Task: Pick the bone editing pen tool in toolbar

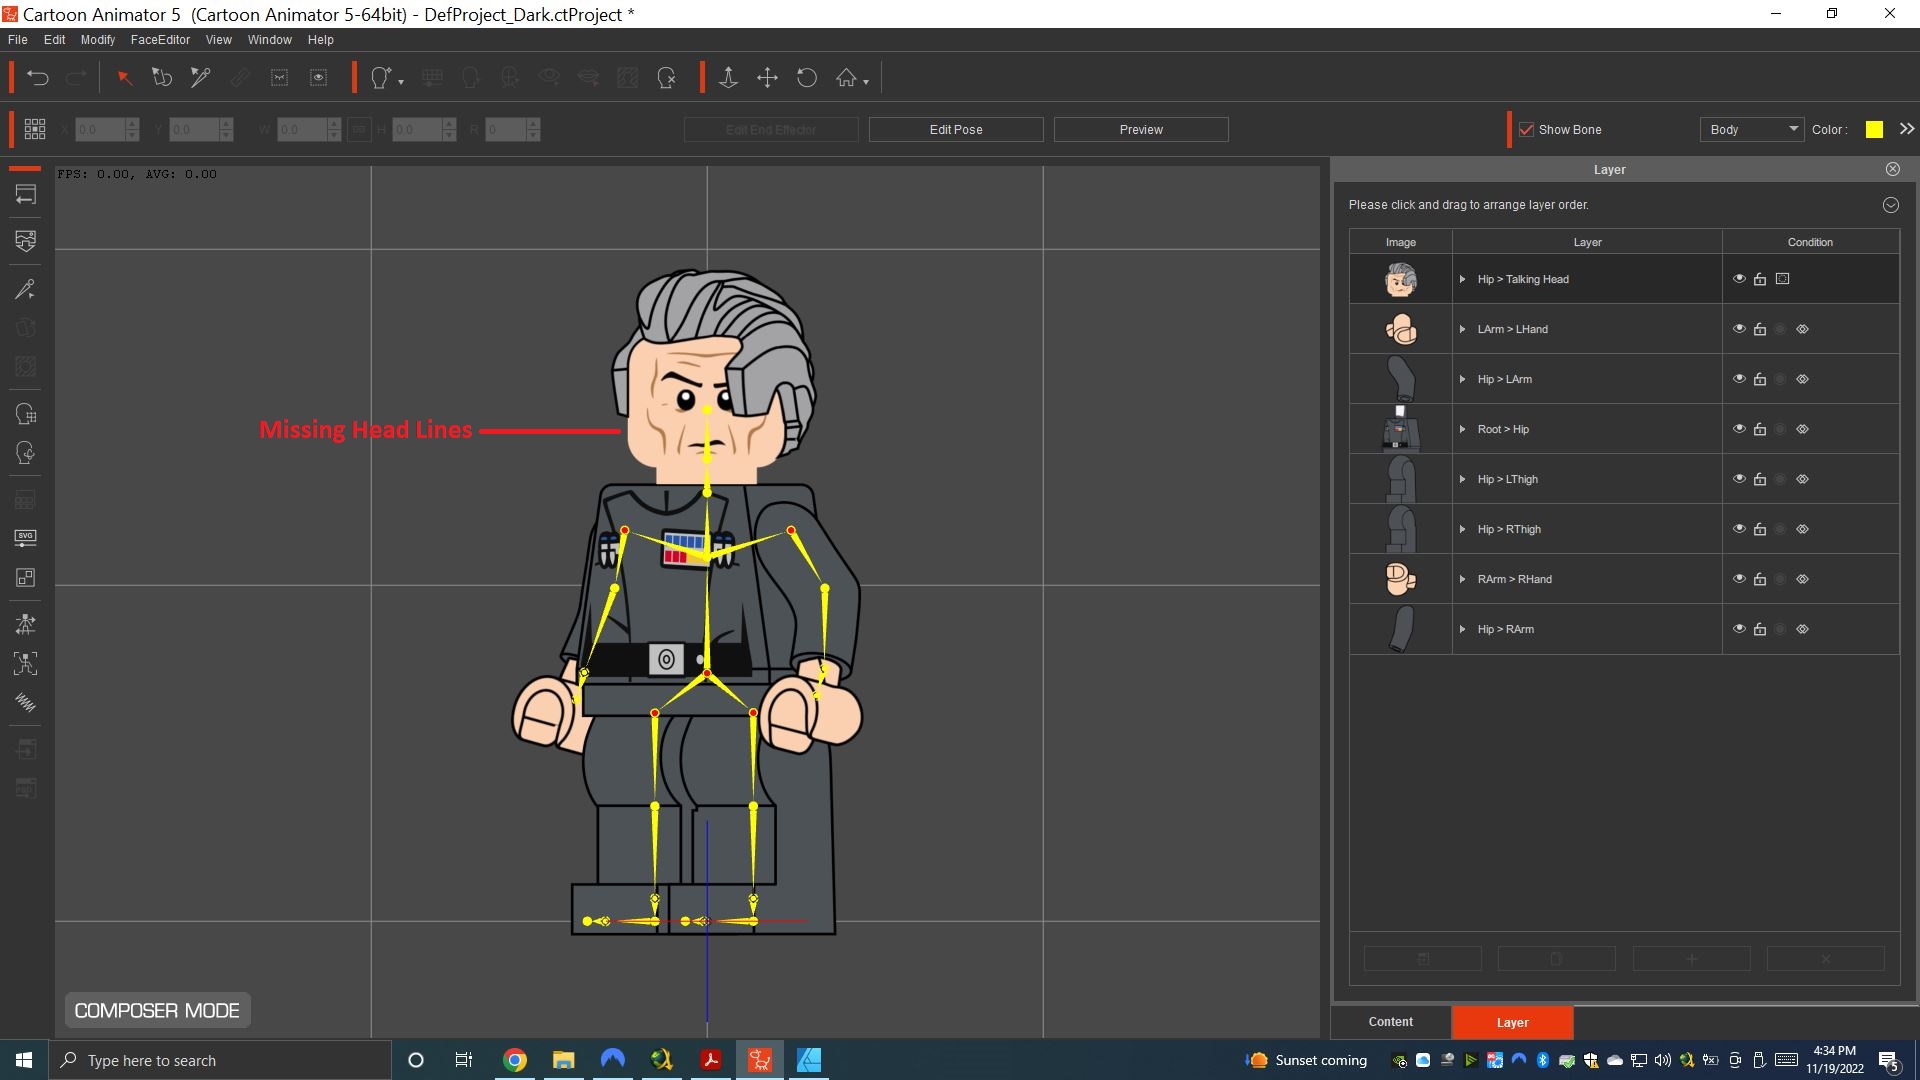Action: click(x=201, y=78)
